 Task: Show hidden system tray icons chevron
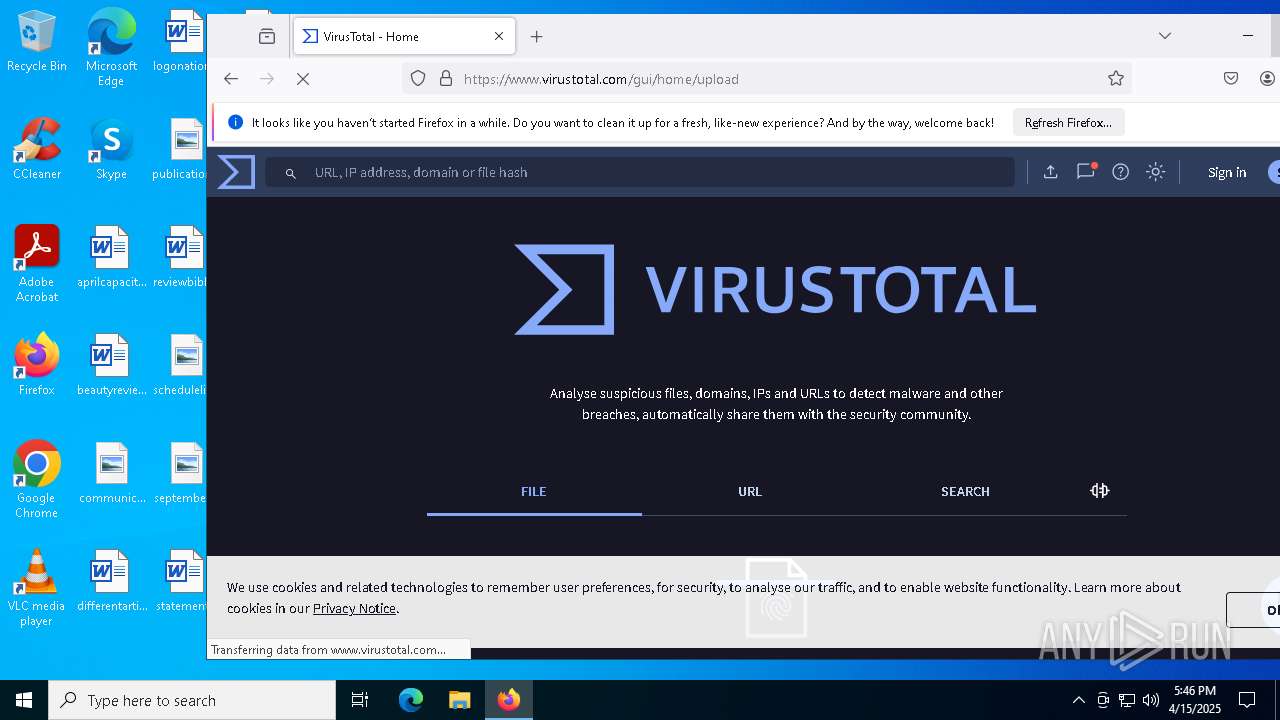pyautogui.click(x=1078, y=700)
